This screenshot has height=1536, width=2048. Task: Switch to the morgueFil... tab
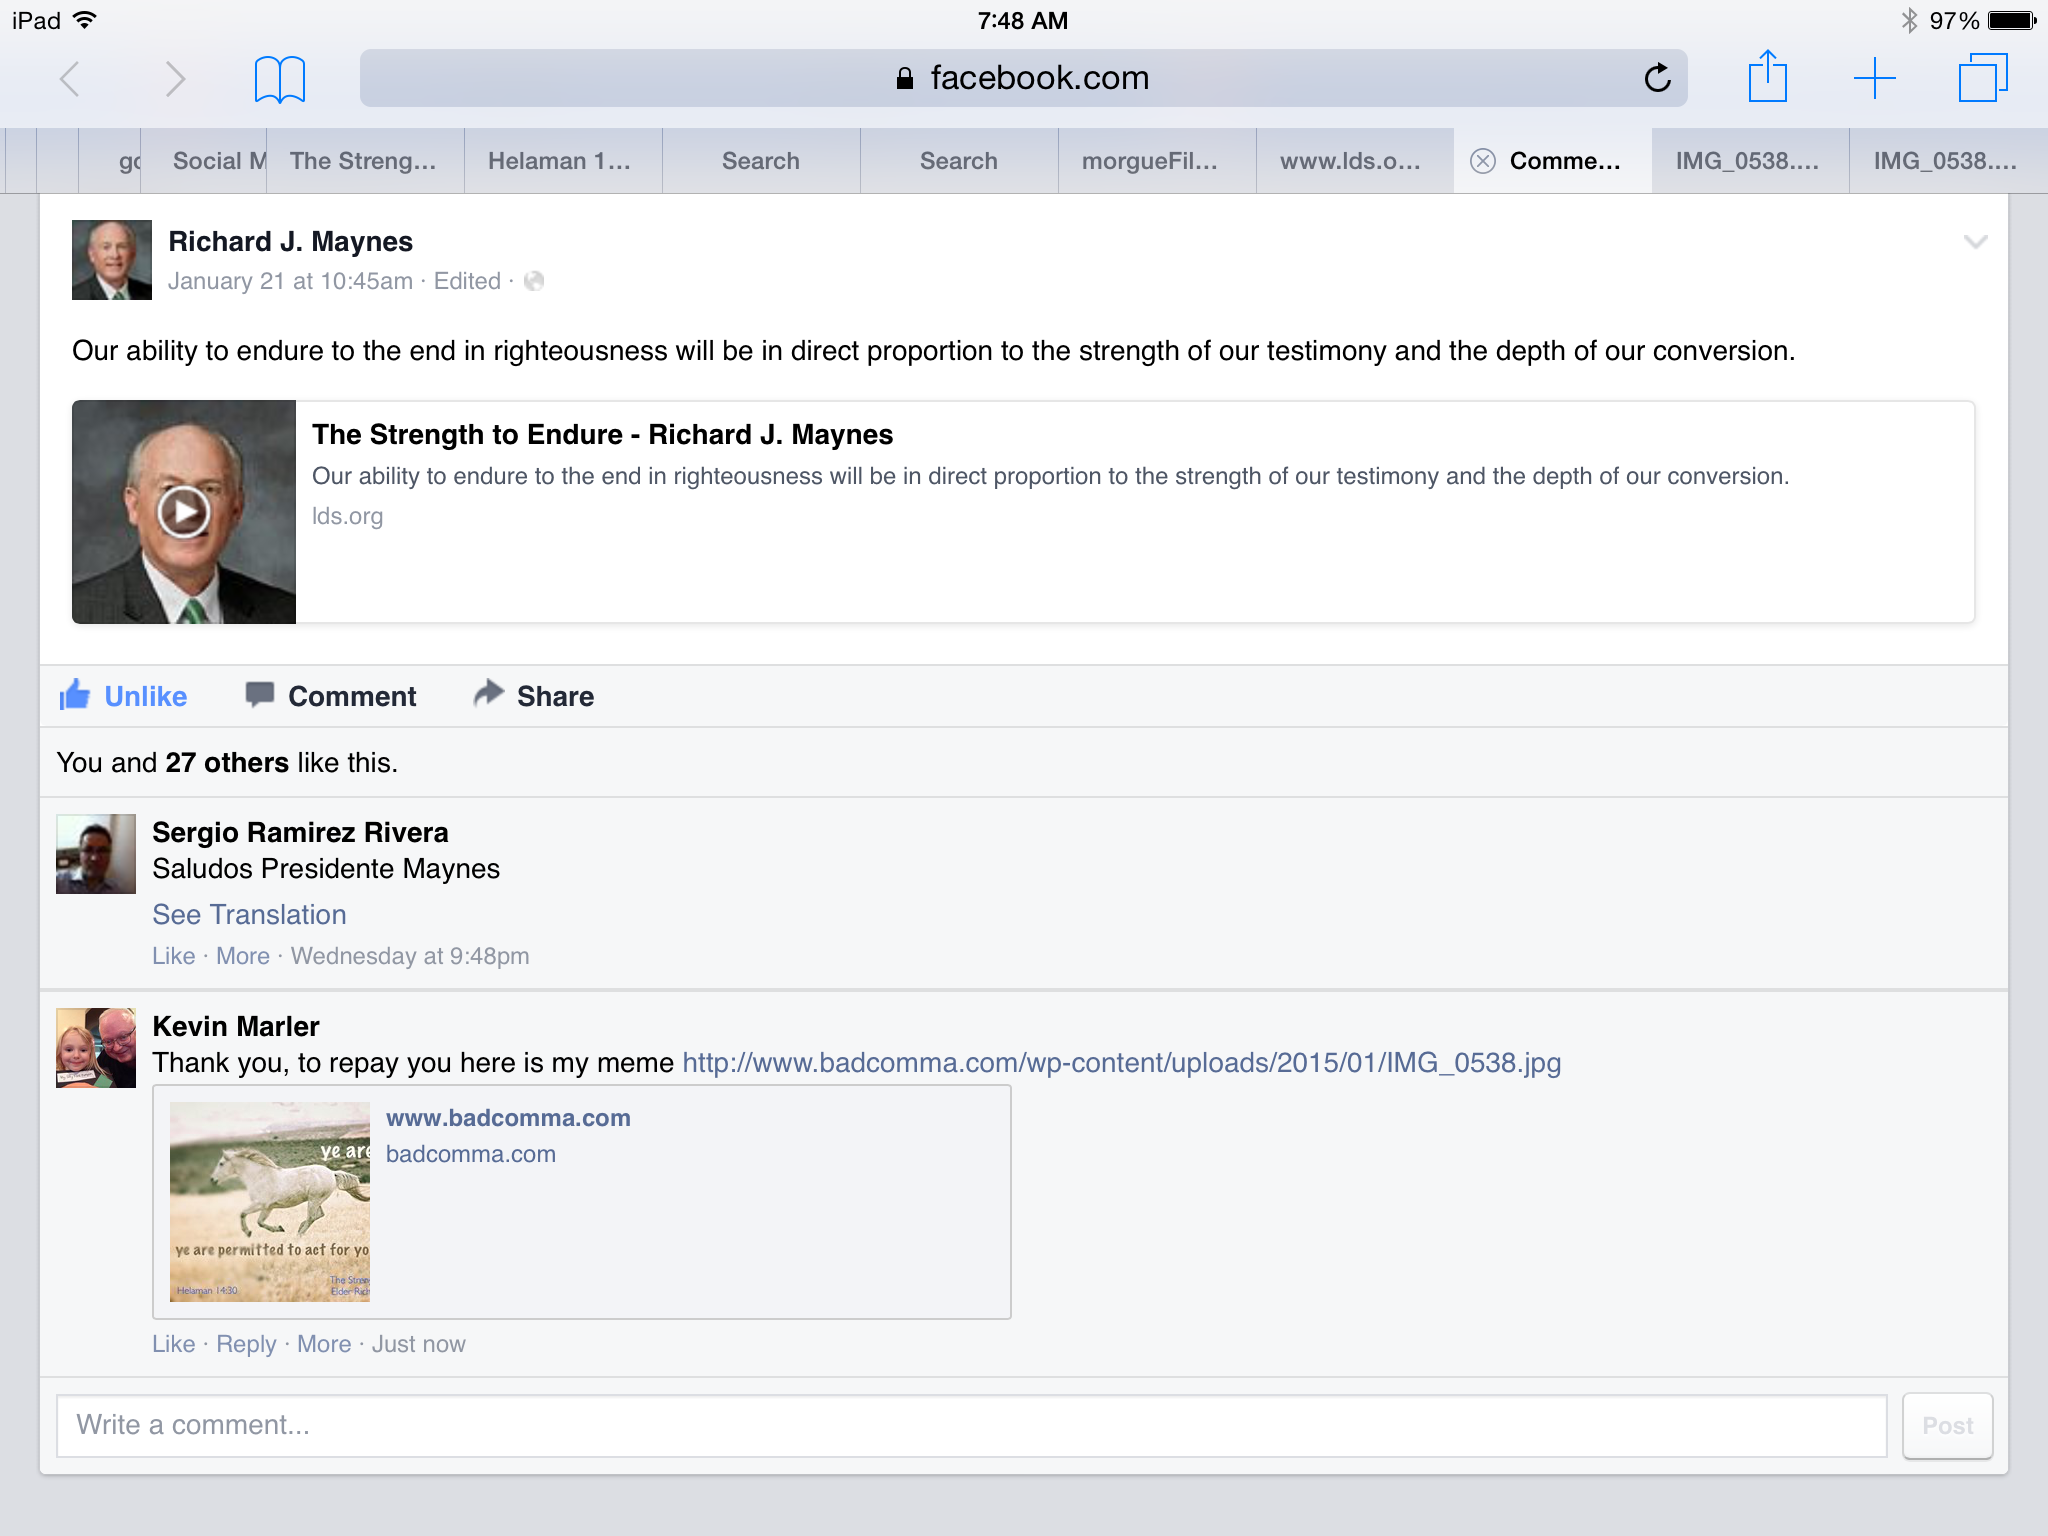coord(1157,161)
